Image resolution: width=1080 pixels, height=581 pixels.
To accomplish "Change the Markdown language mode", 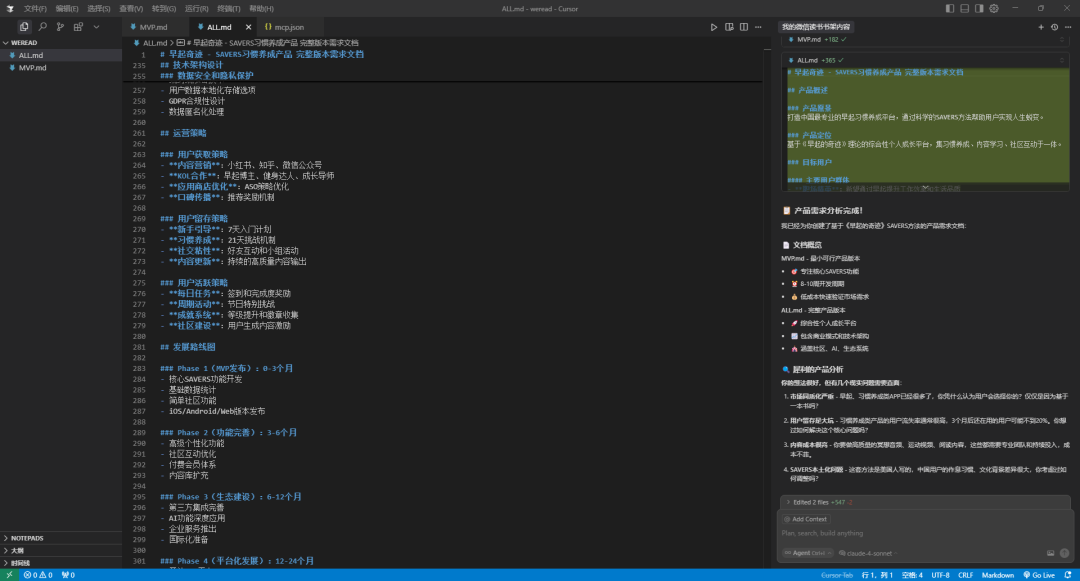I will pos(997,575).
